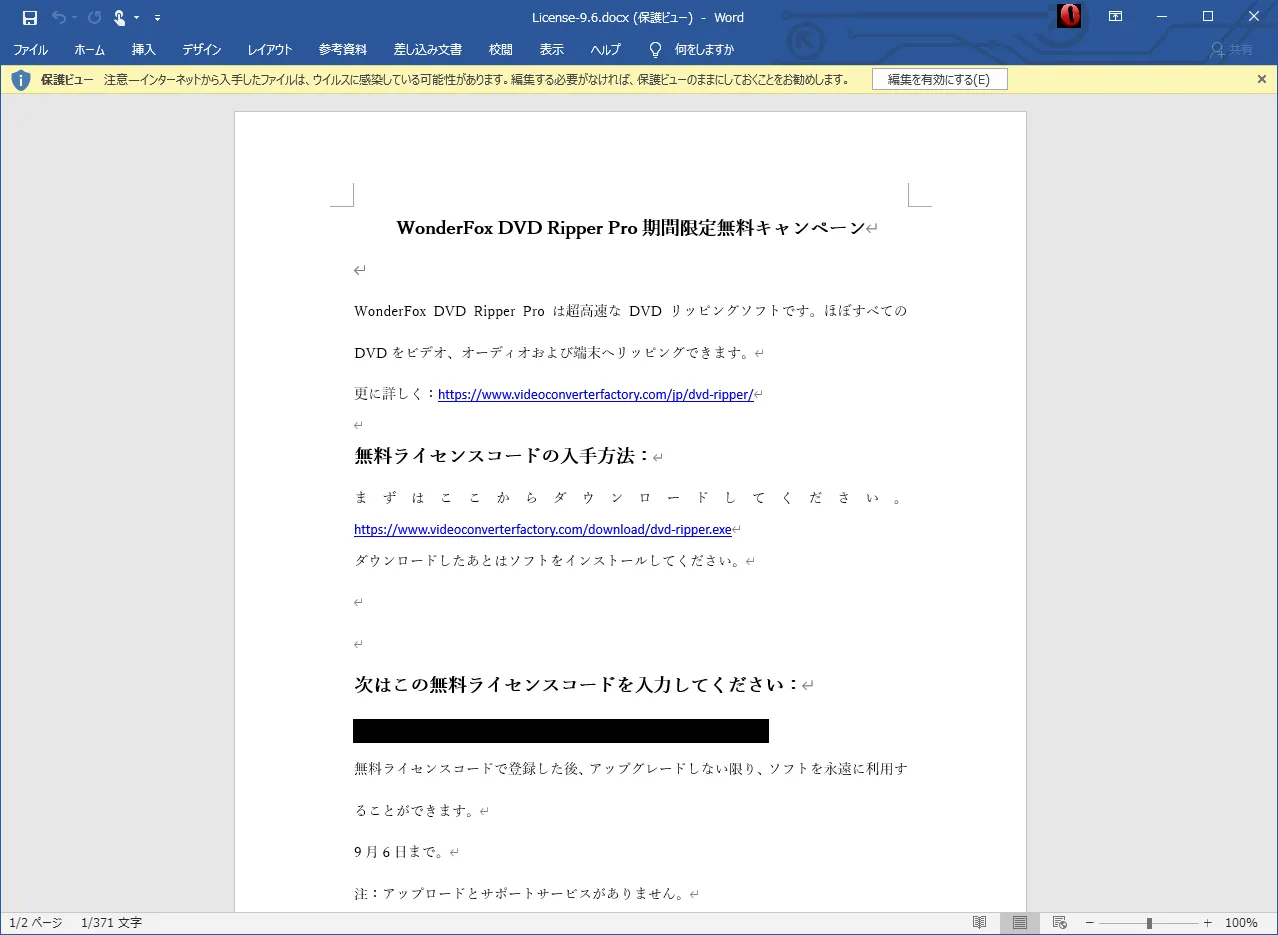This screenshot has width=1278, height=935.
Task: Click the Undo icon
Action: [58, 17]
